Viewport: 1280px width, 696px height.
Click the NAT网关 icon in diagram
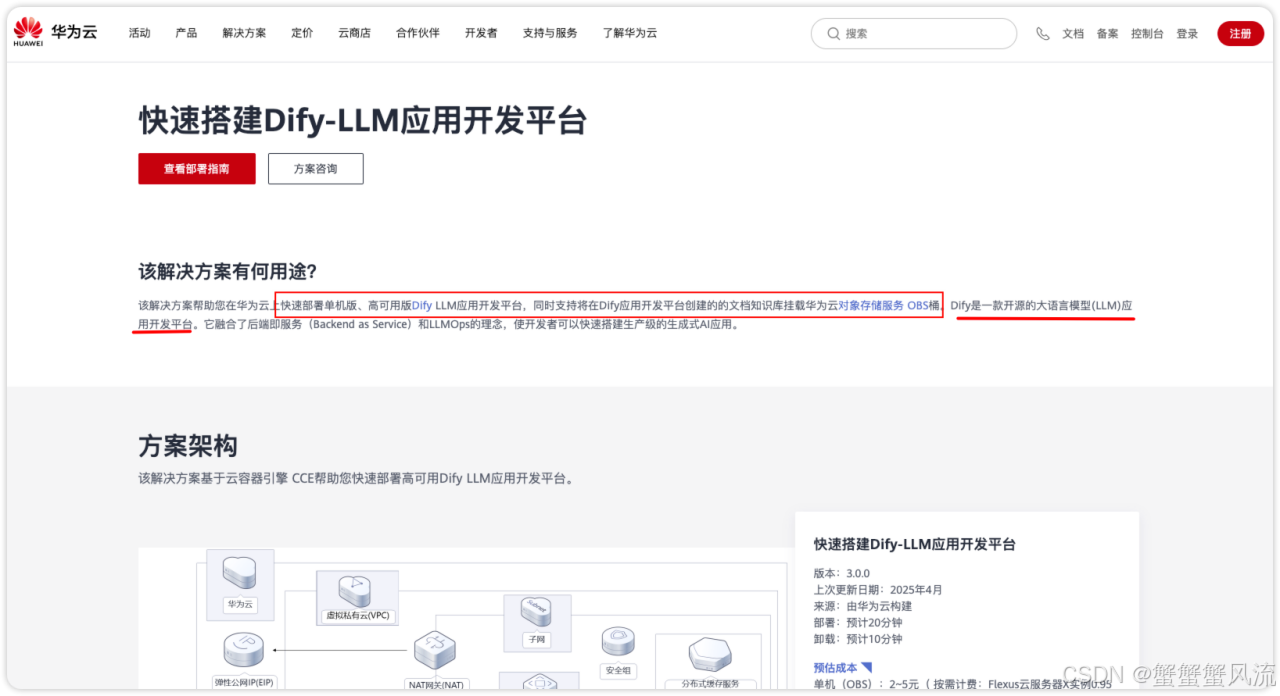(435, 652)
